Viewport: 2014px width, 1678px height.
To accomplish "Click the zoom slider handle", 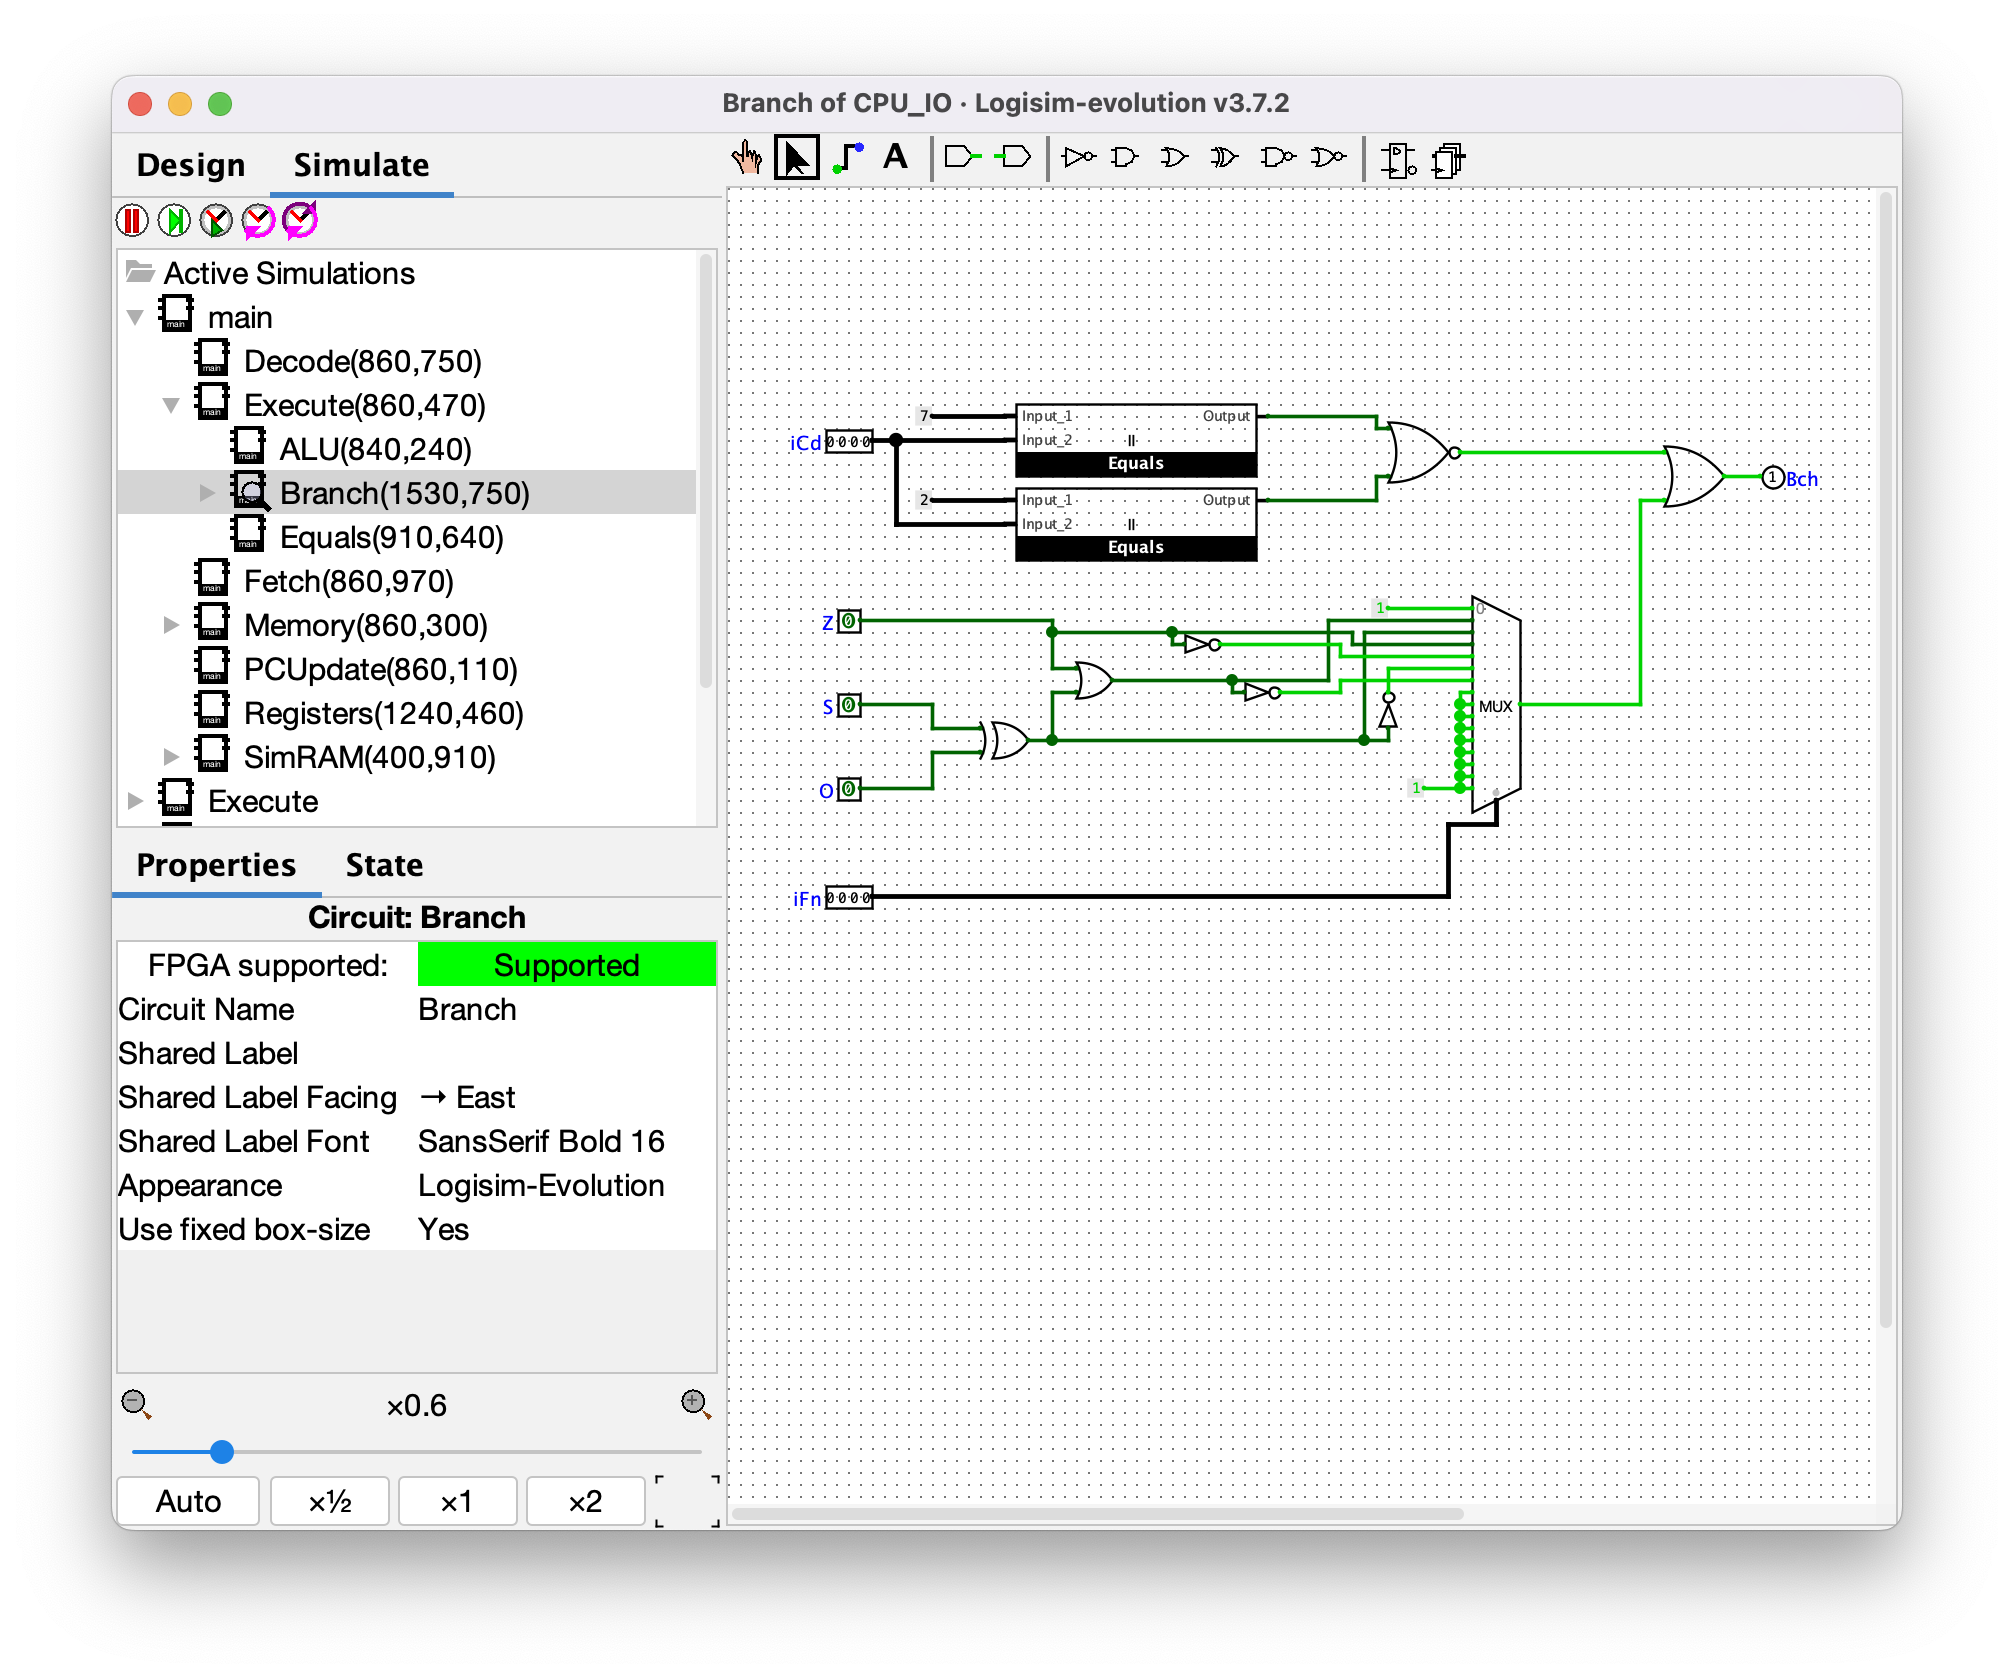I will 222,1452.
